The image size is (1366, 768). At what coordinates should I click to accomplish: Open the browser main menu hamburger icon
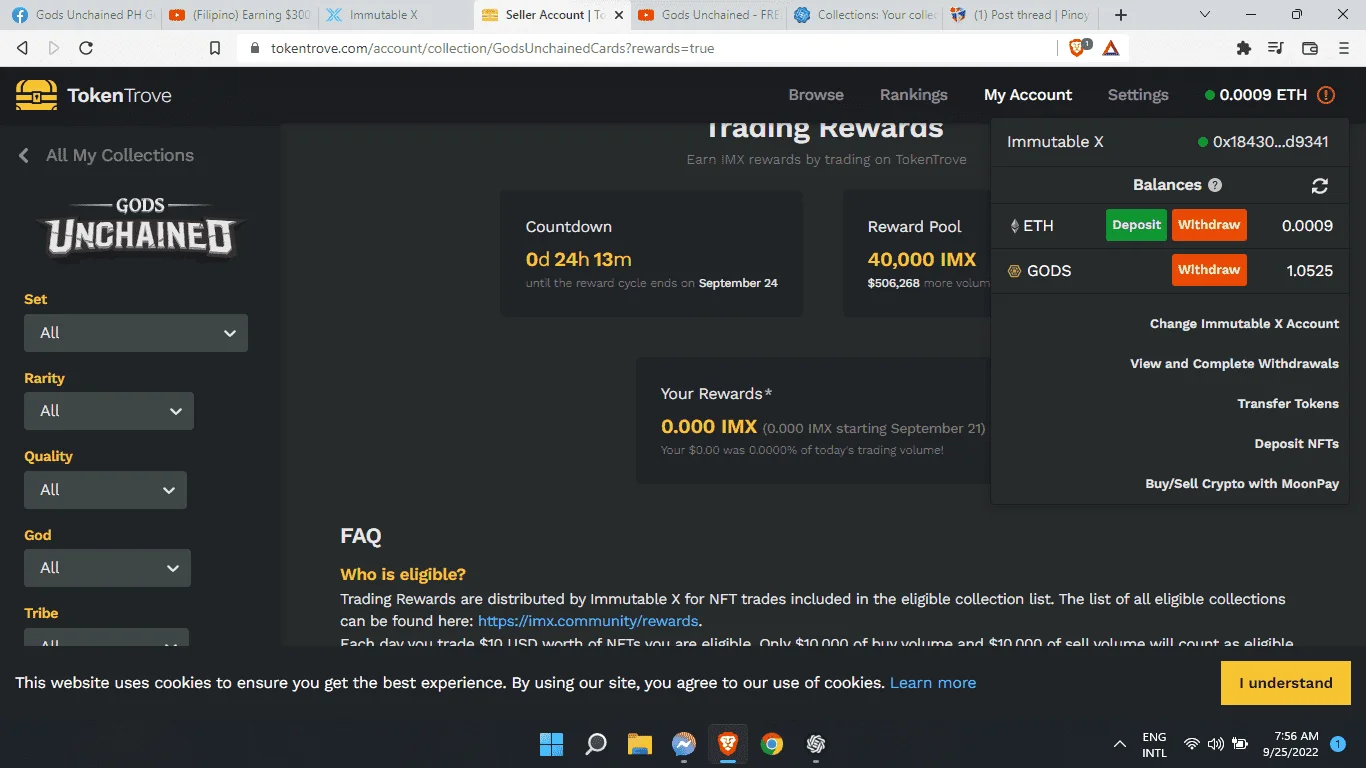(1343, 48)
